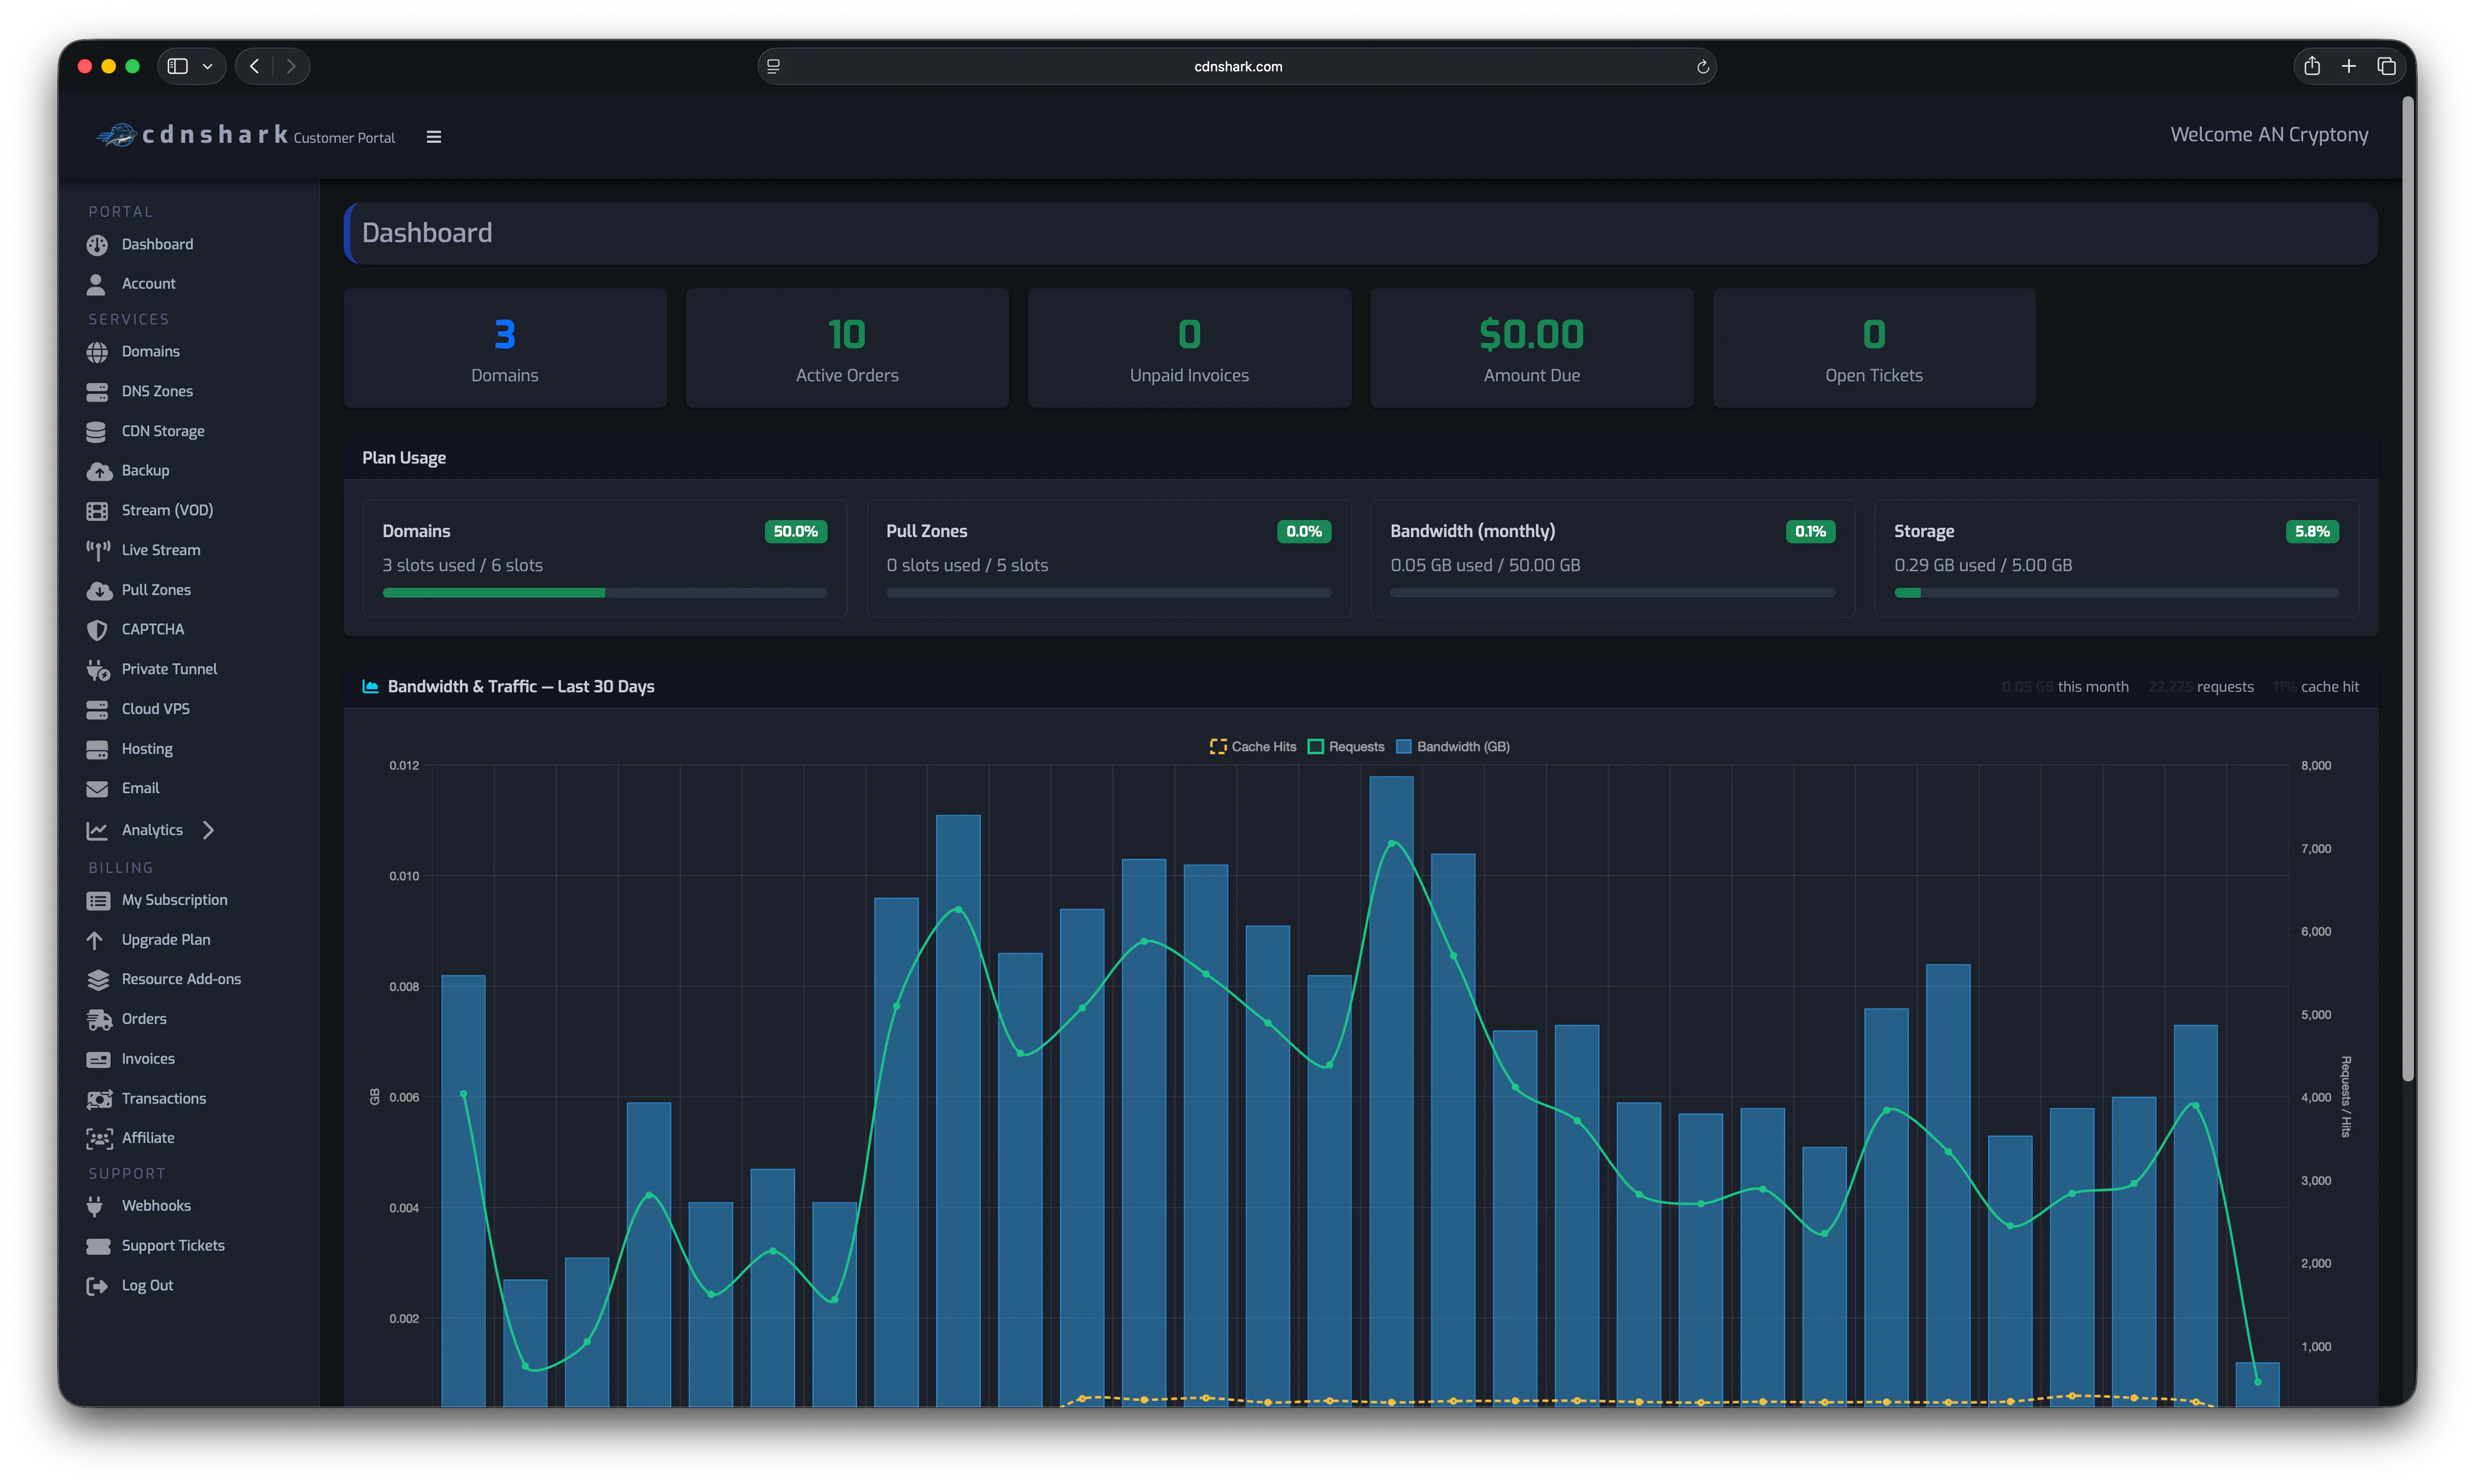Click the Analytics line chart icon

pos(97,831)
